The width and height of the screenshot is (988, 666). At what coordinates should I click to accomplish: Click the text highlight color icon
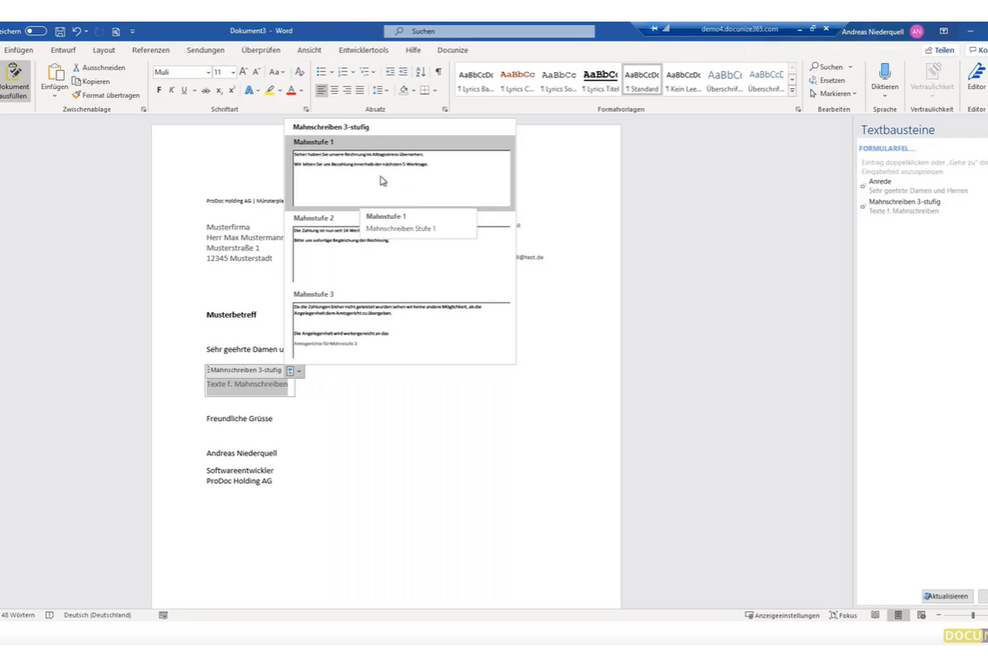(x=267, y=90)
